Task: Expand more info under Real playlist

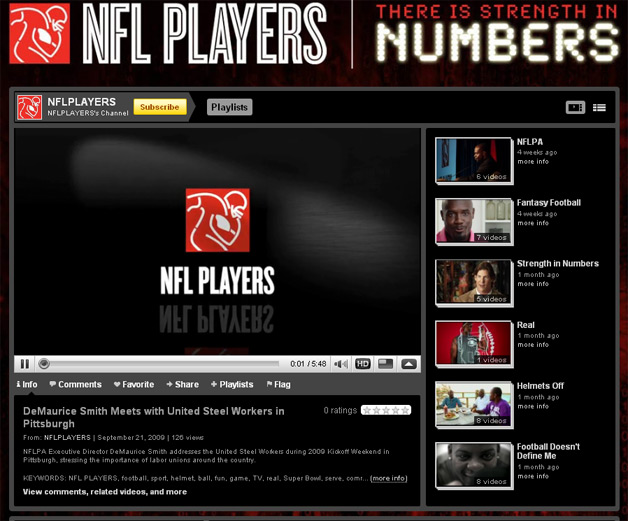Action: (x=533, y=344)
